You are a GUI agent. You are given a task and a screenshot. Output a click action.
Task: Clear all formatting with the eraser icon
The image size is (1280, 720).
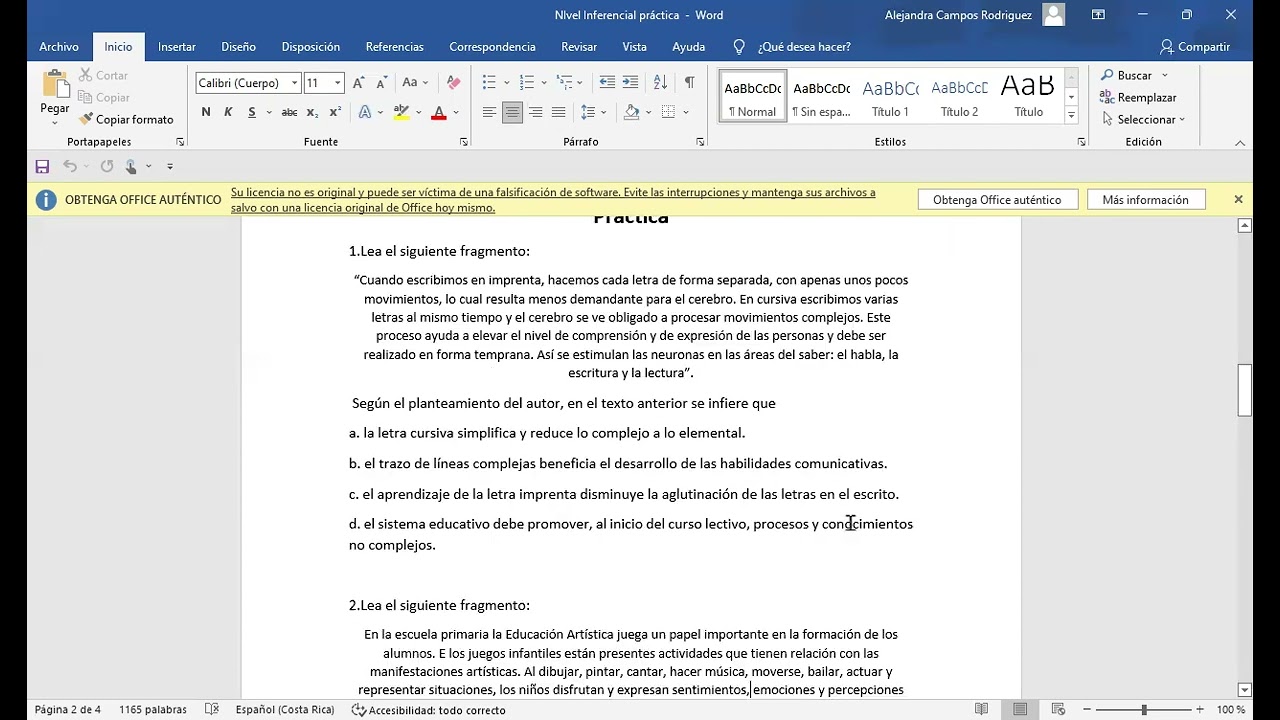click(453, 83)
